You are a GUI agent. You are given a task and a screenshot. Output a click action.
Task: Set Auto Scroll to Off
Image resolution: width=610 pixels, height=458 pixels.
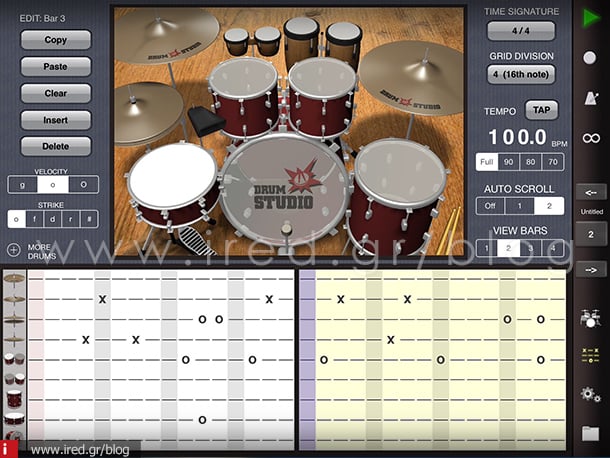tap(490, 206)
